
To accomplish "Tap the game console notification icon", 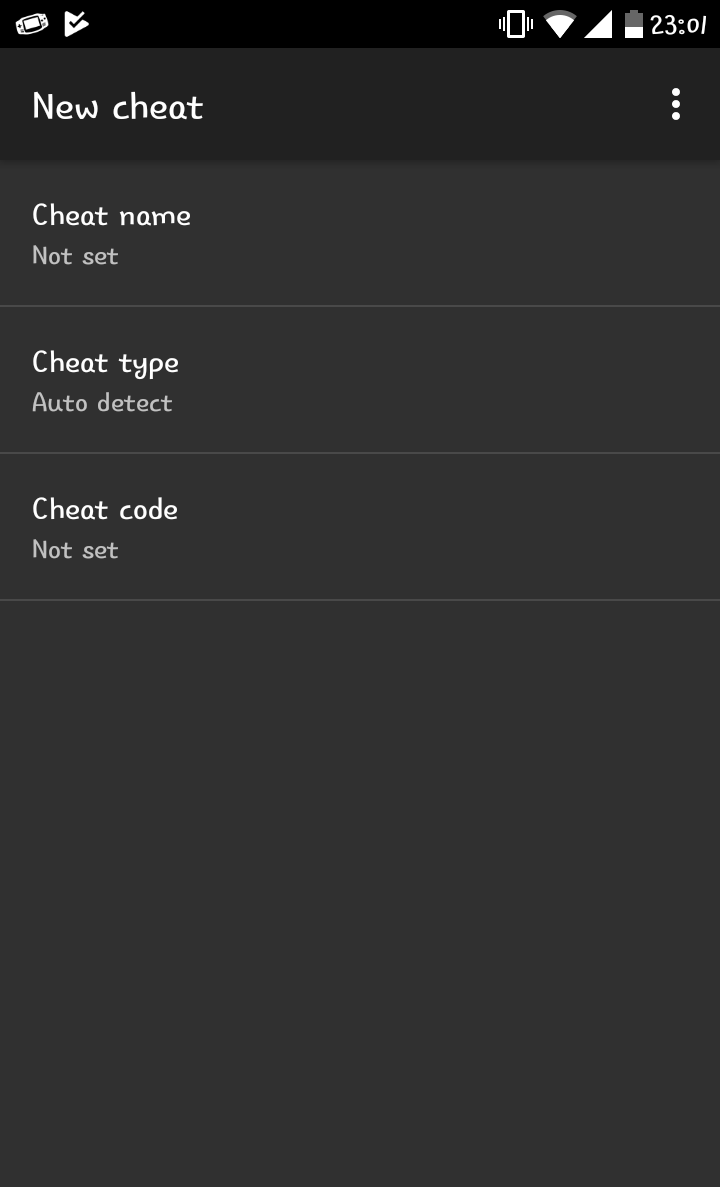I will coord(31,24).
